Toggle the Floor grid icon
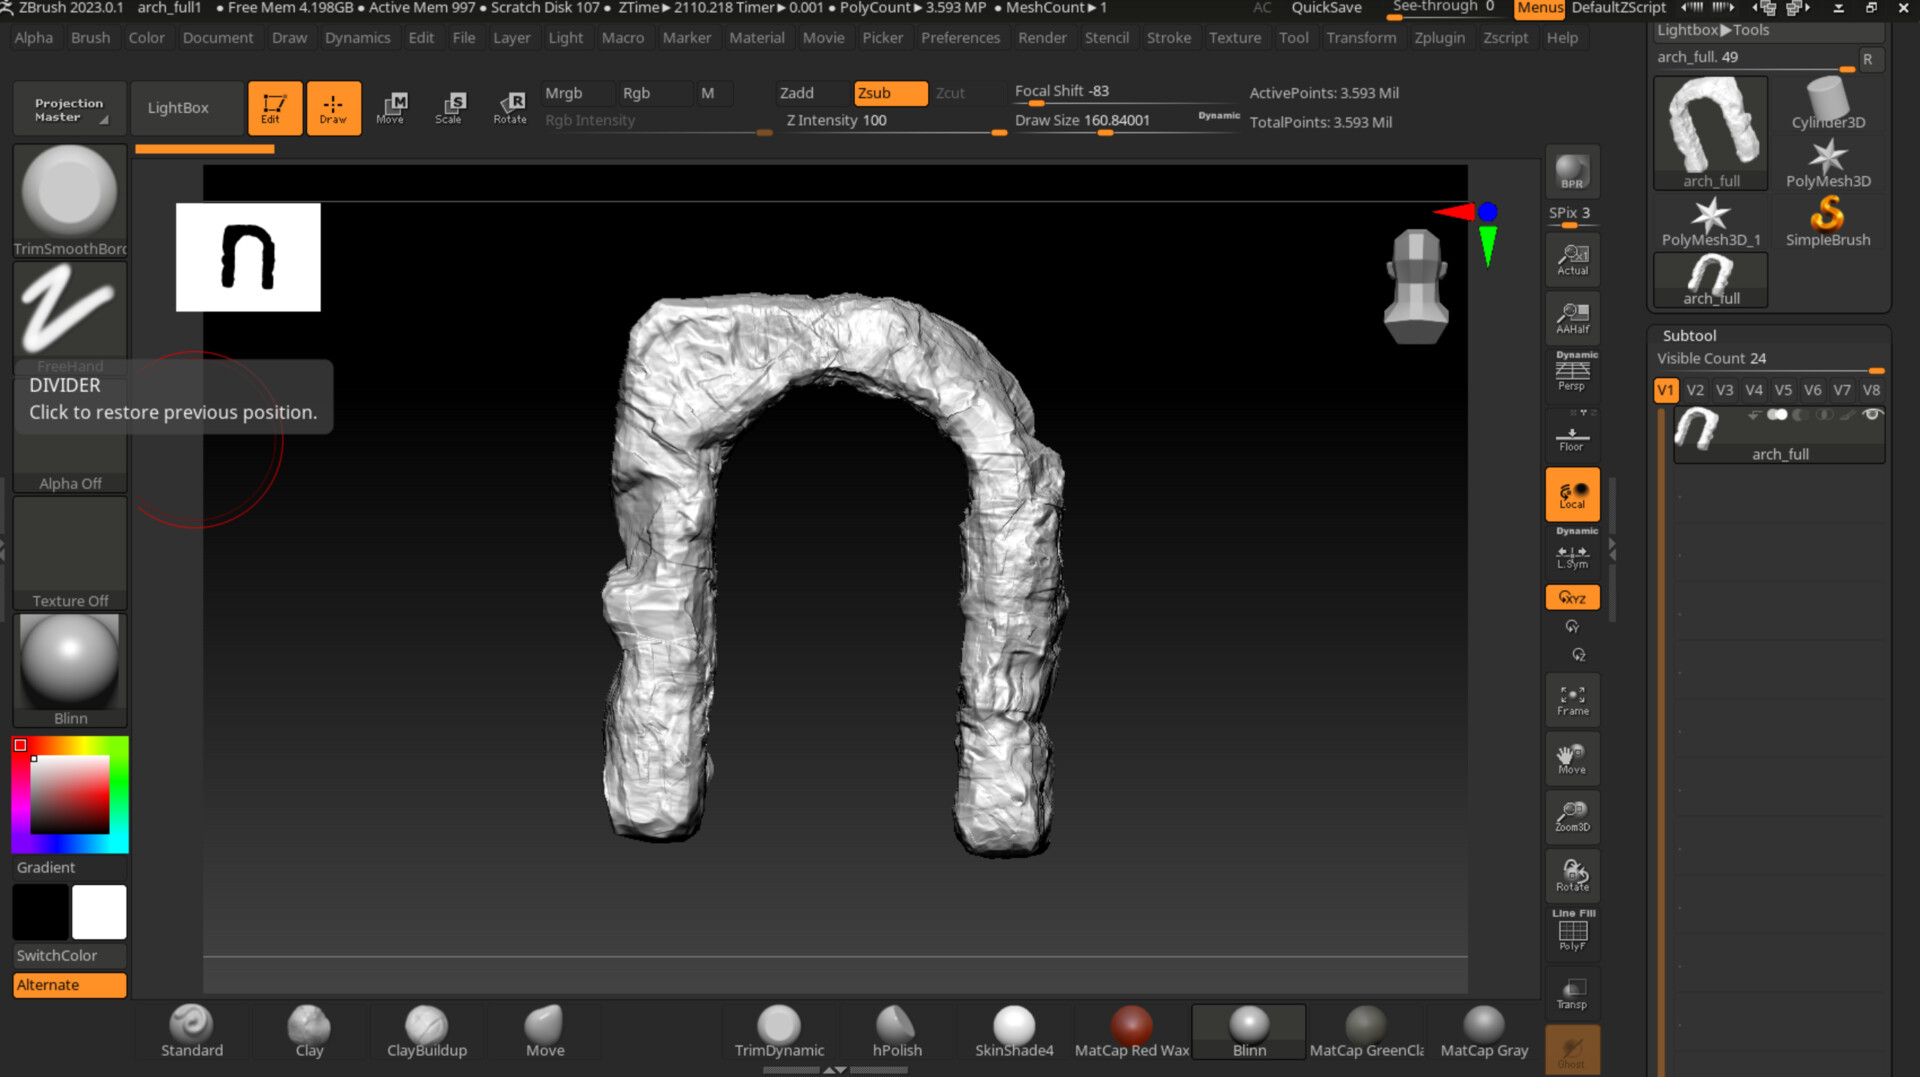Image resolution: width=1920 pixels, height=1077 pixels. tap(1572, 438)
